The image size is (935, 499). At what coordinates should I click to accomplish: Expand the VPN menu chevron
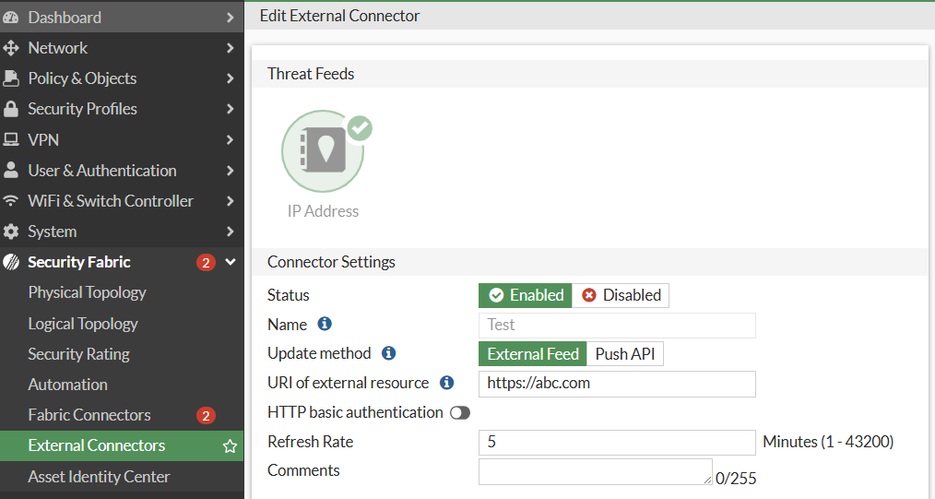pyautogui.click(x=230, y=140)
